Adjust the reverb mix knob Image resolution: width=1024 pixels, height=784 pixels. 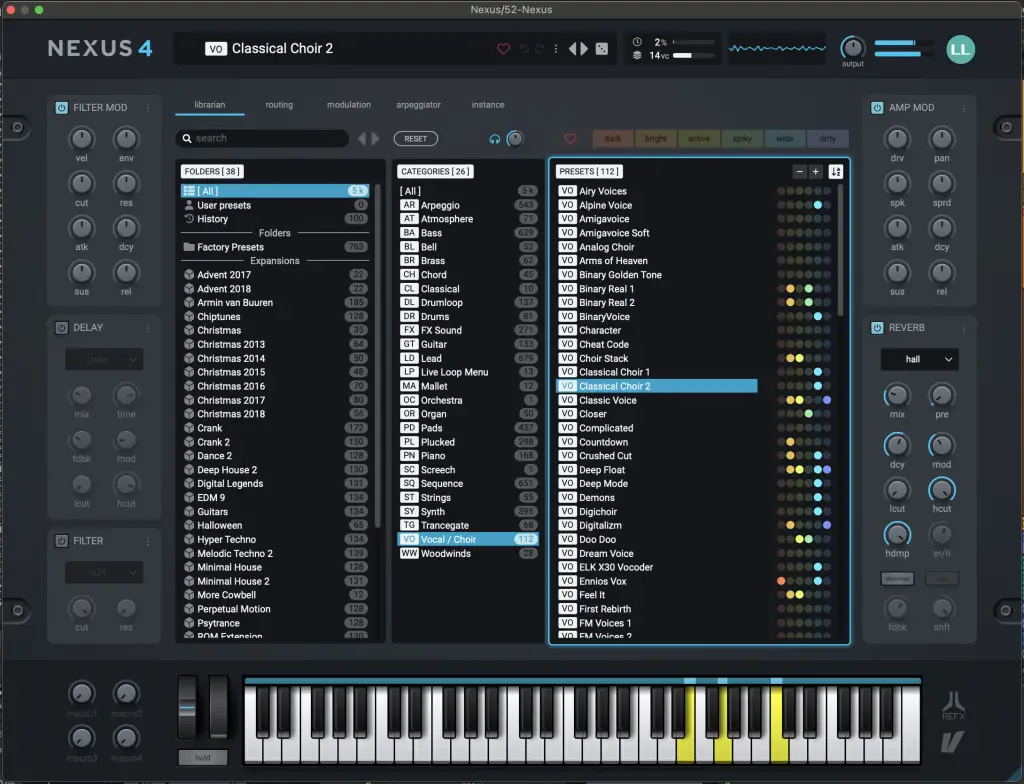click(897, 395)
